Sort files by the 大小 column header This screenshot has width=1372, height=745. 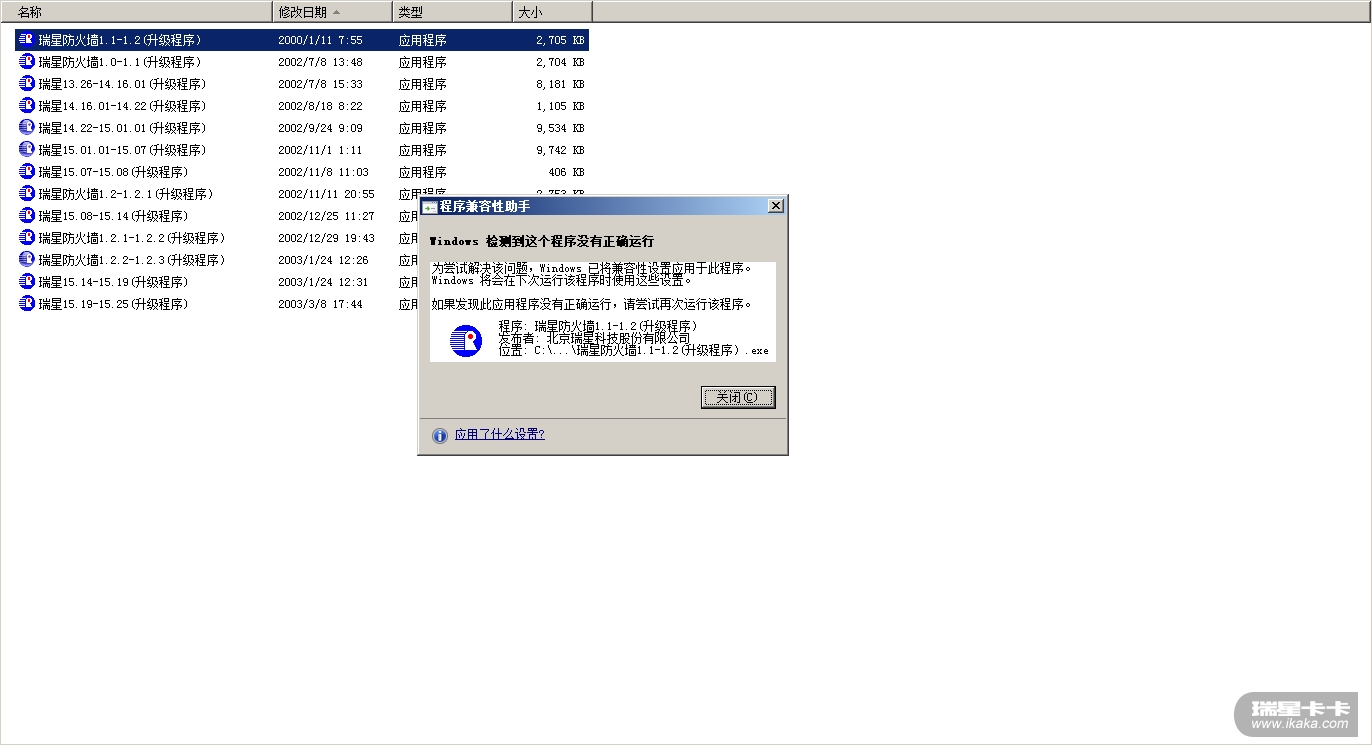click(553, 12)
